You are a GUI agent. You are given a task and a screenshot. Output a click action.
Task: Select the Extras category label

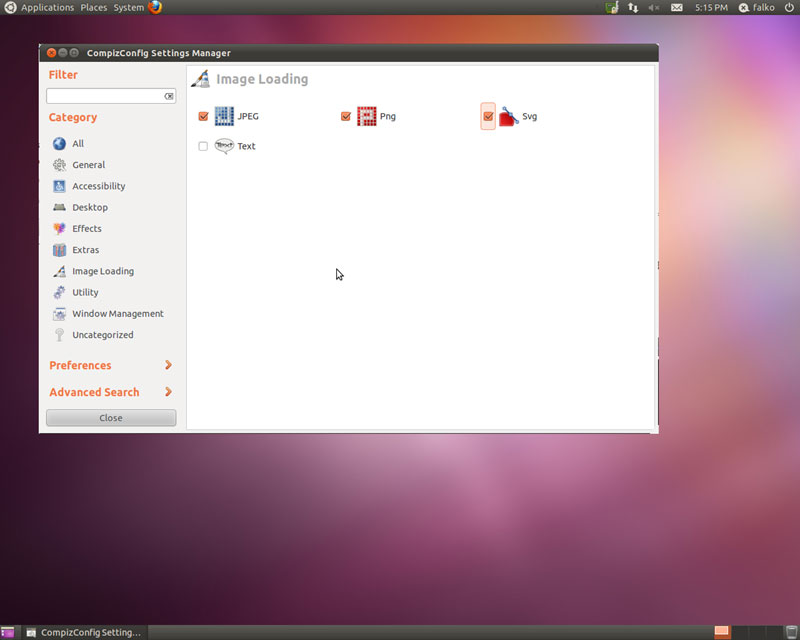tap(86, 250)
